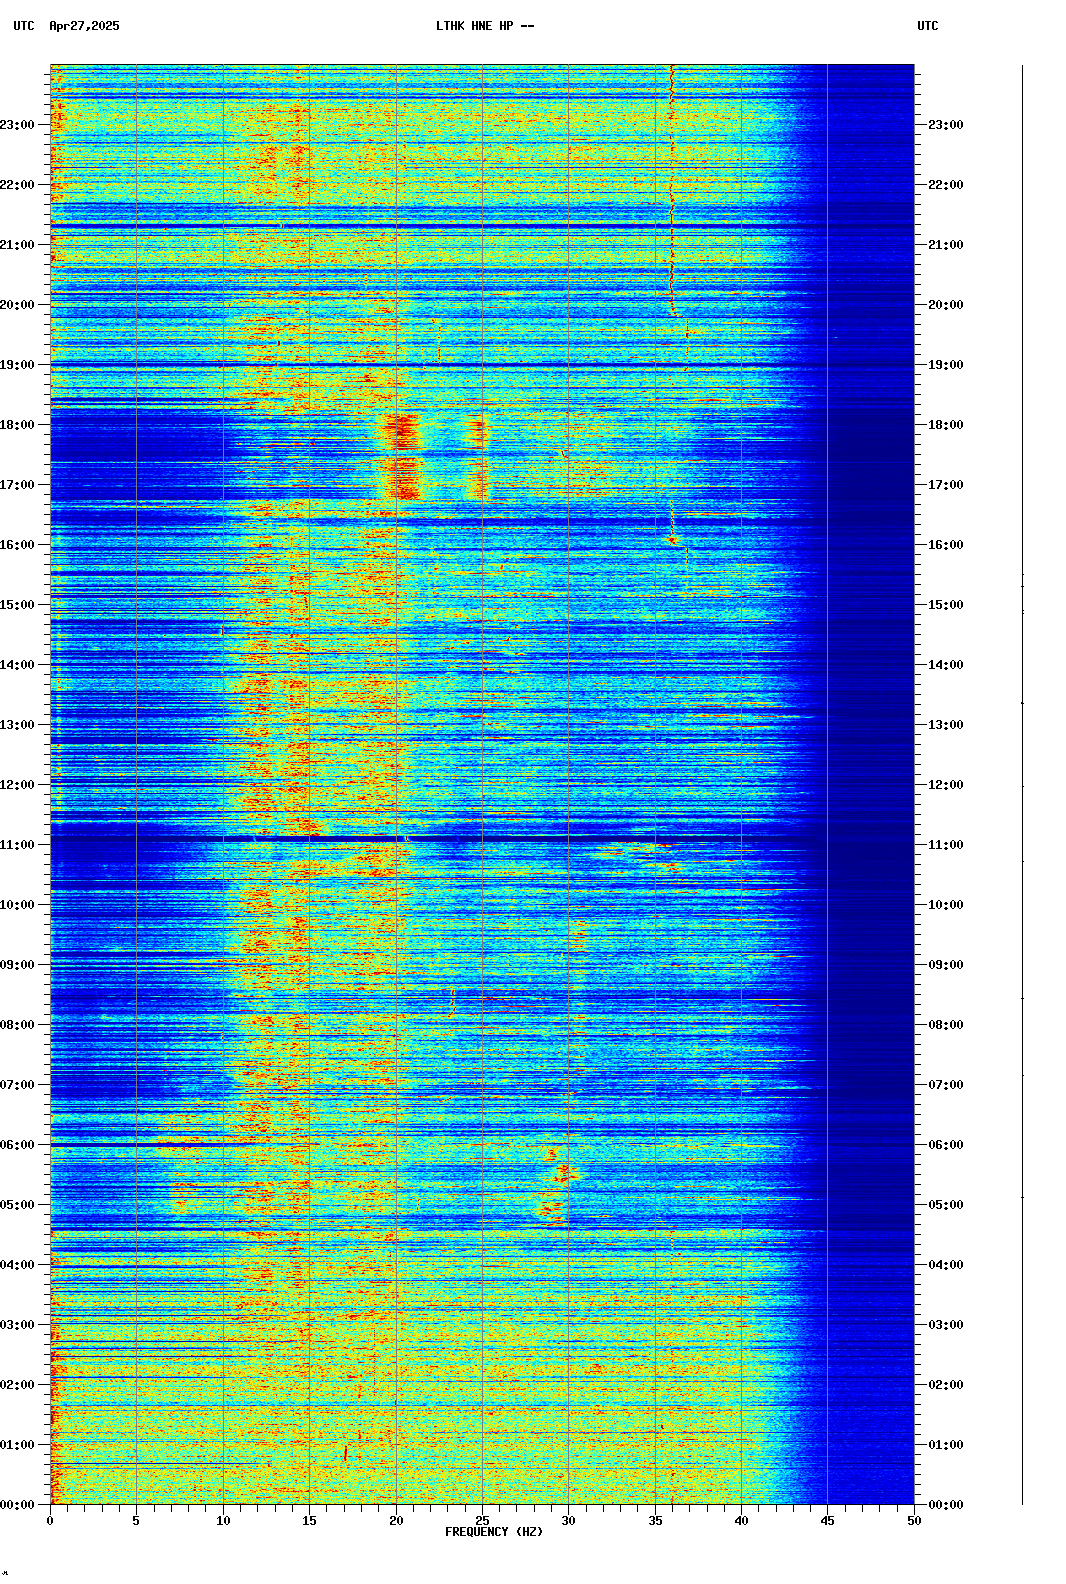This screenshot has height=1584, width=1066.
Task: Click the red 20 Hz burst at 17:00
Action: pyautogui.click(x=405, y=478)
